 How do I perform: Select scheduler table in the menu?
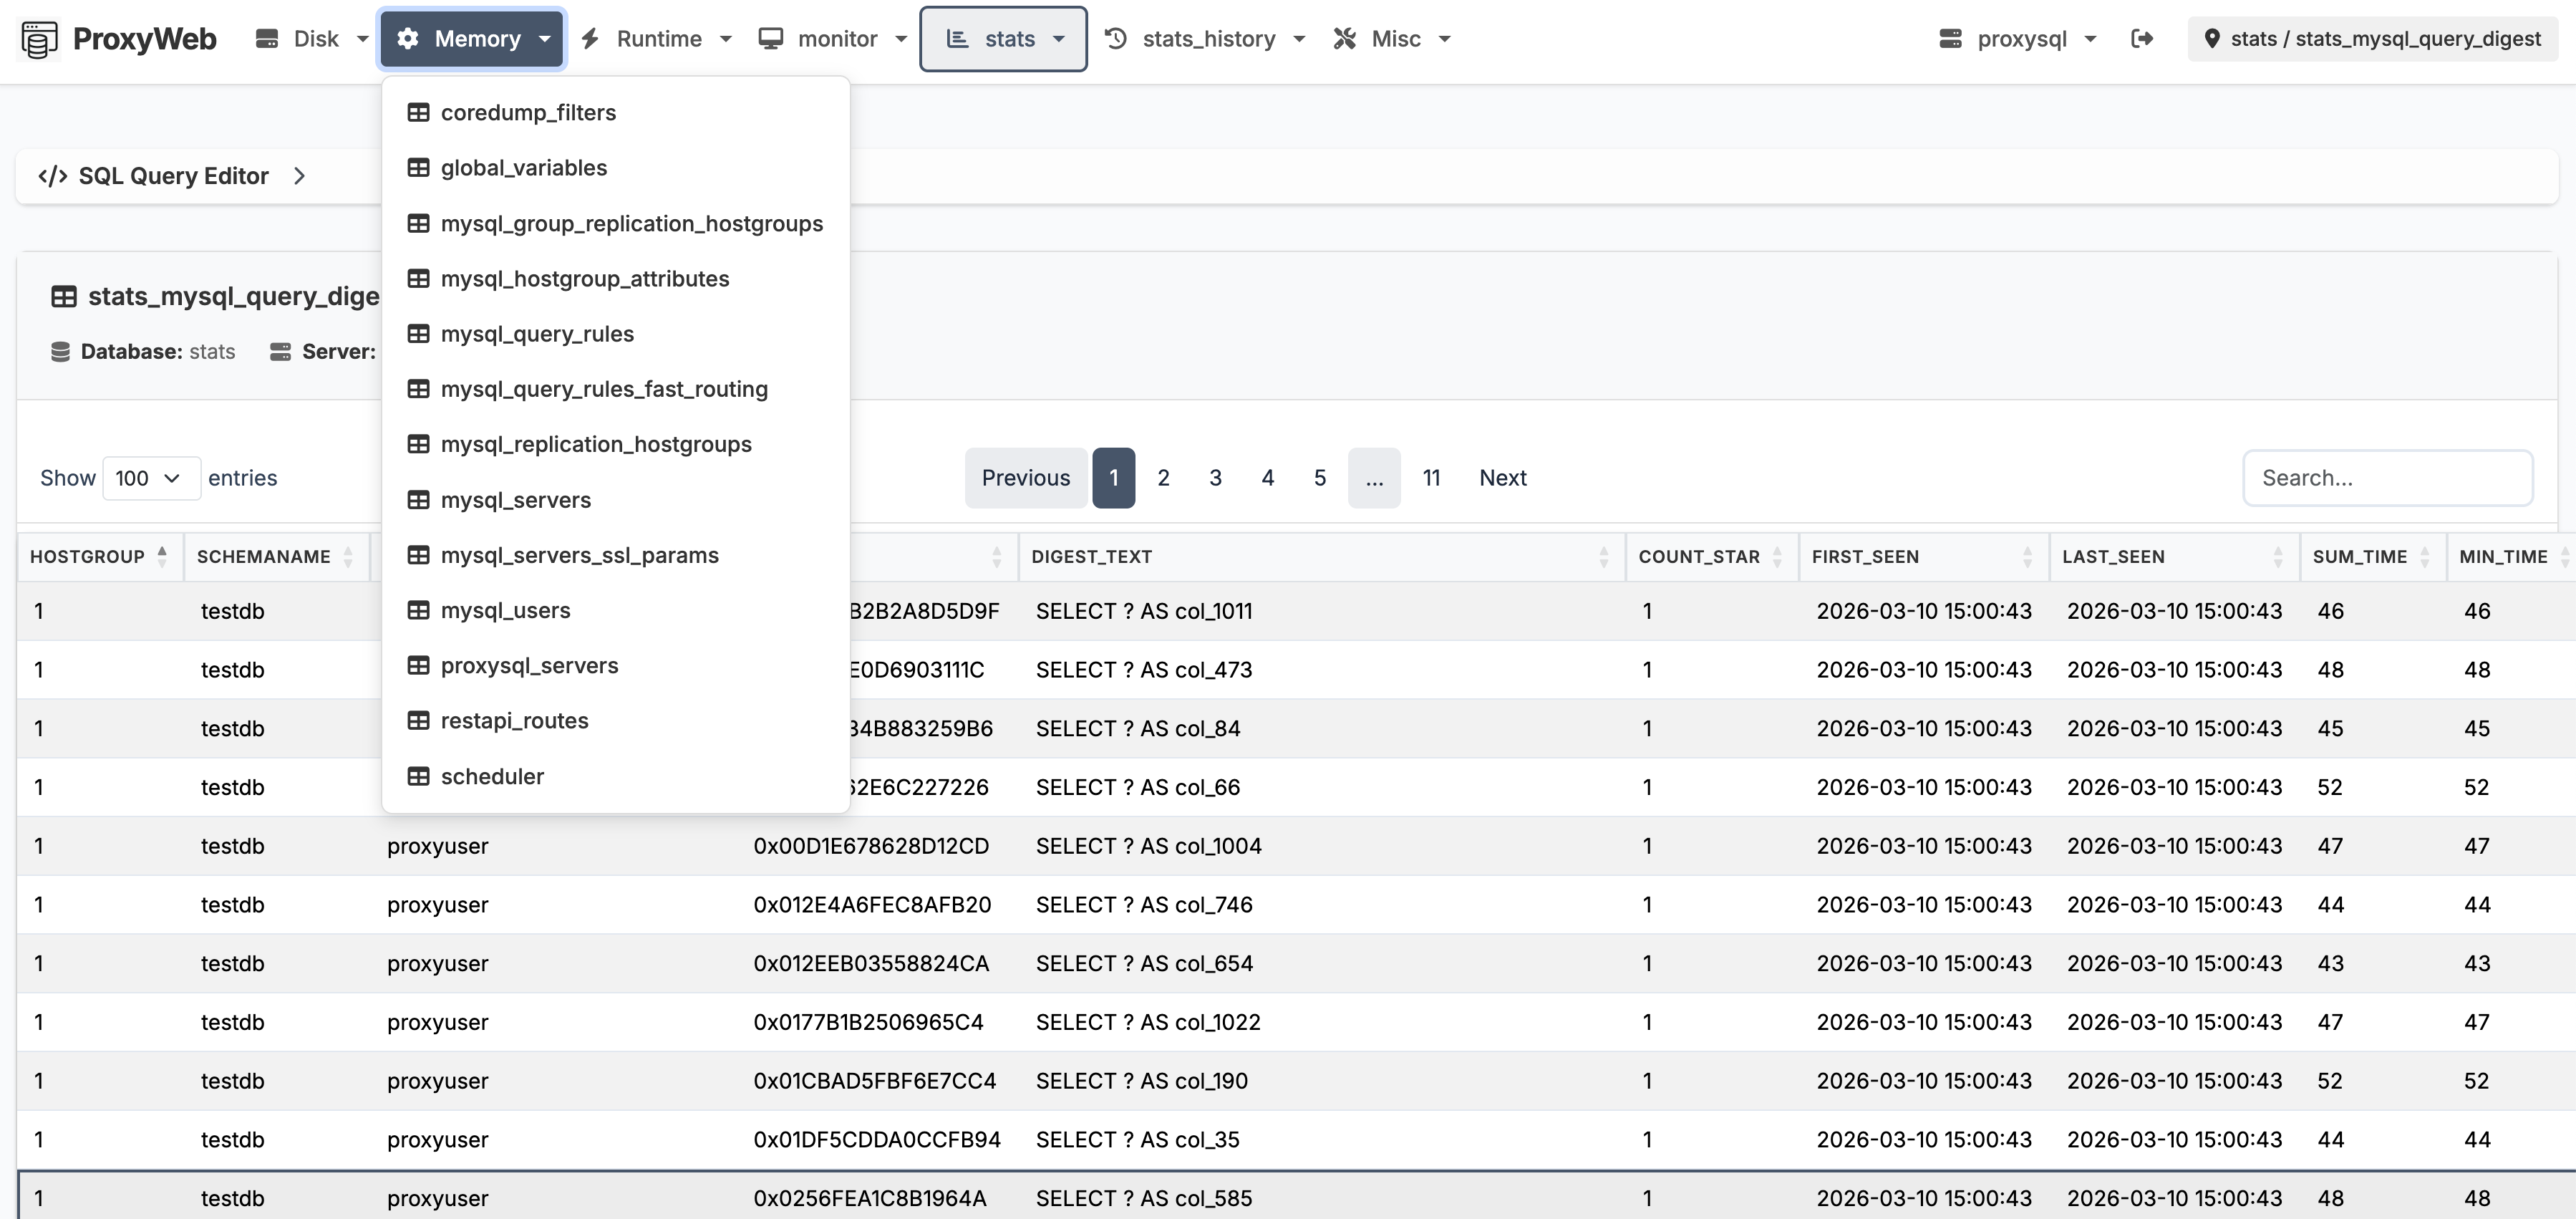491,776
